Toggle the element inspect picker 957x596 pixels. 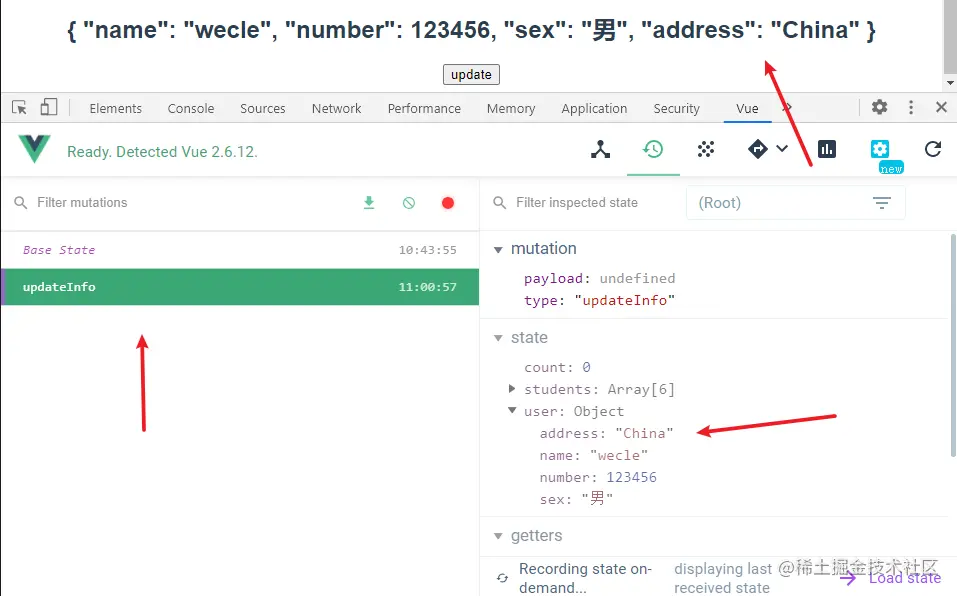click(19, 108)
